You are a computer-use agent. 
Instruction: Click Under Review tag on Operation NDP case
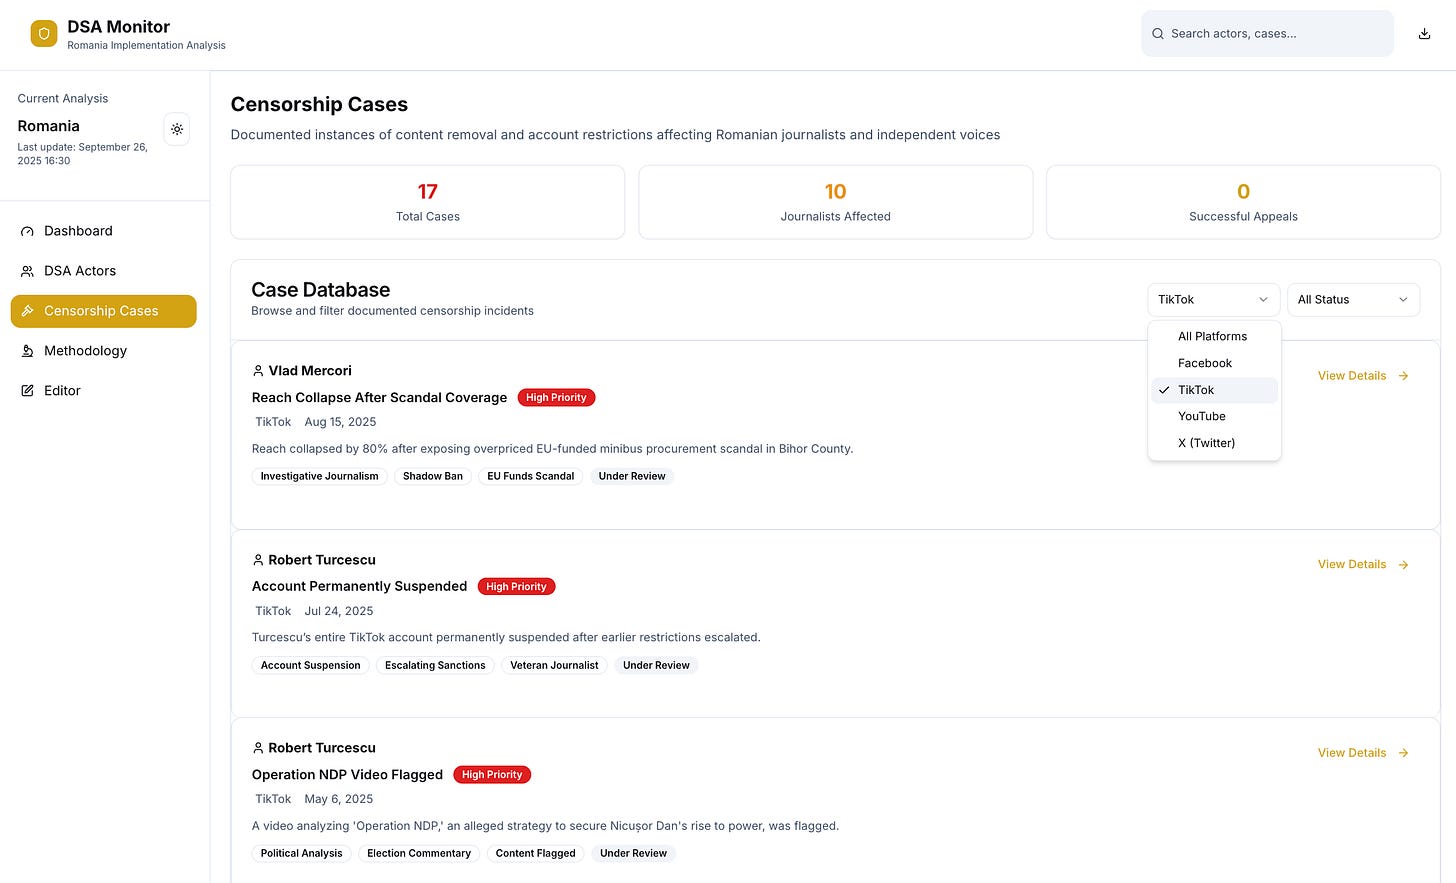coord(633,854)
